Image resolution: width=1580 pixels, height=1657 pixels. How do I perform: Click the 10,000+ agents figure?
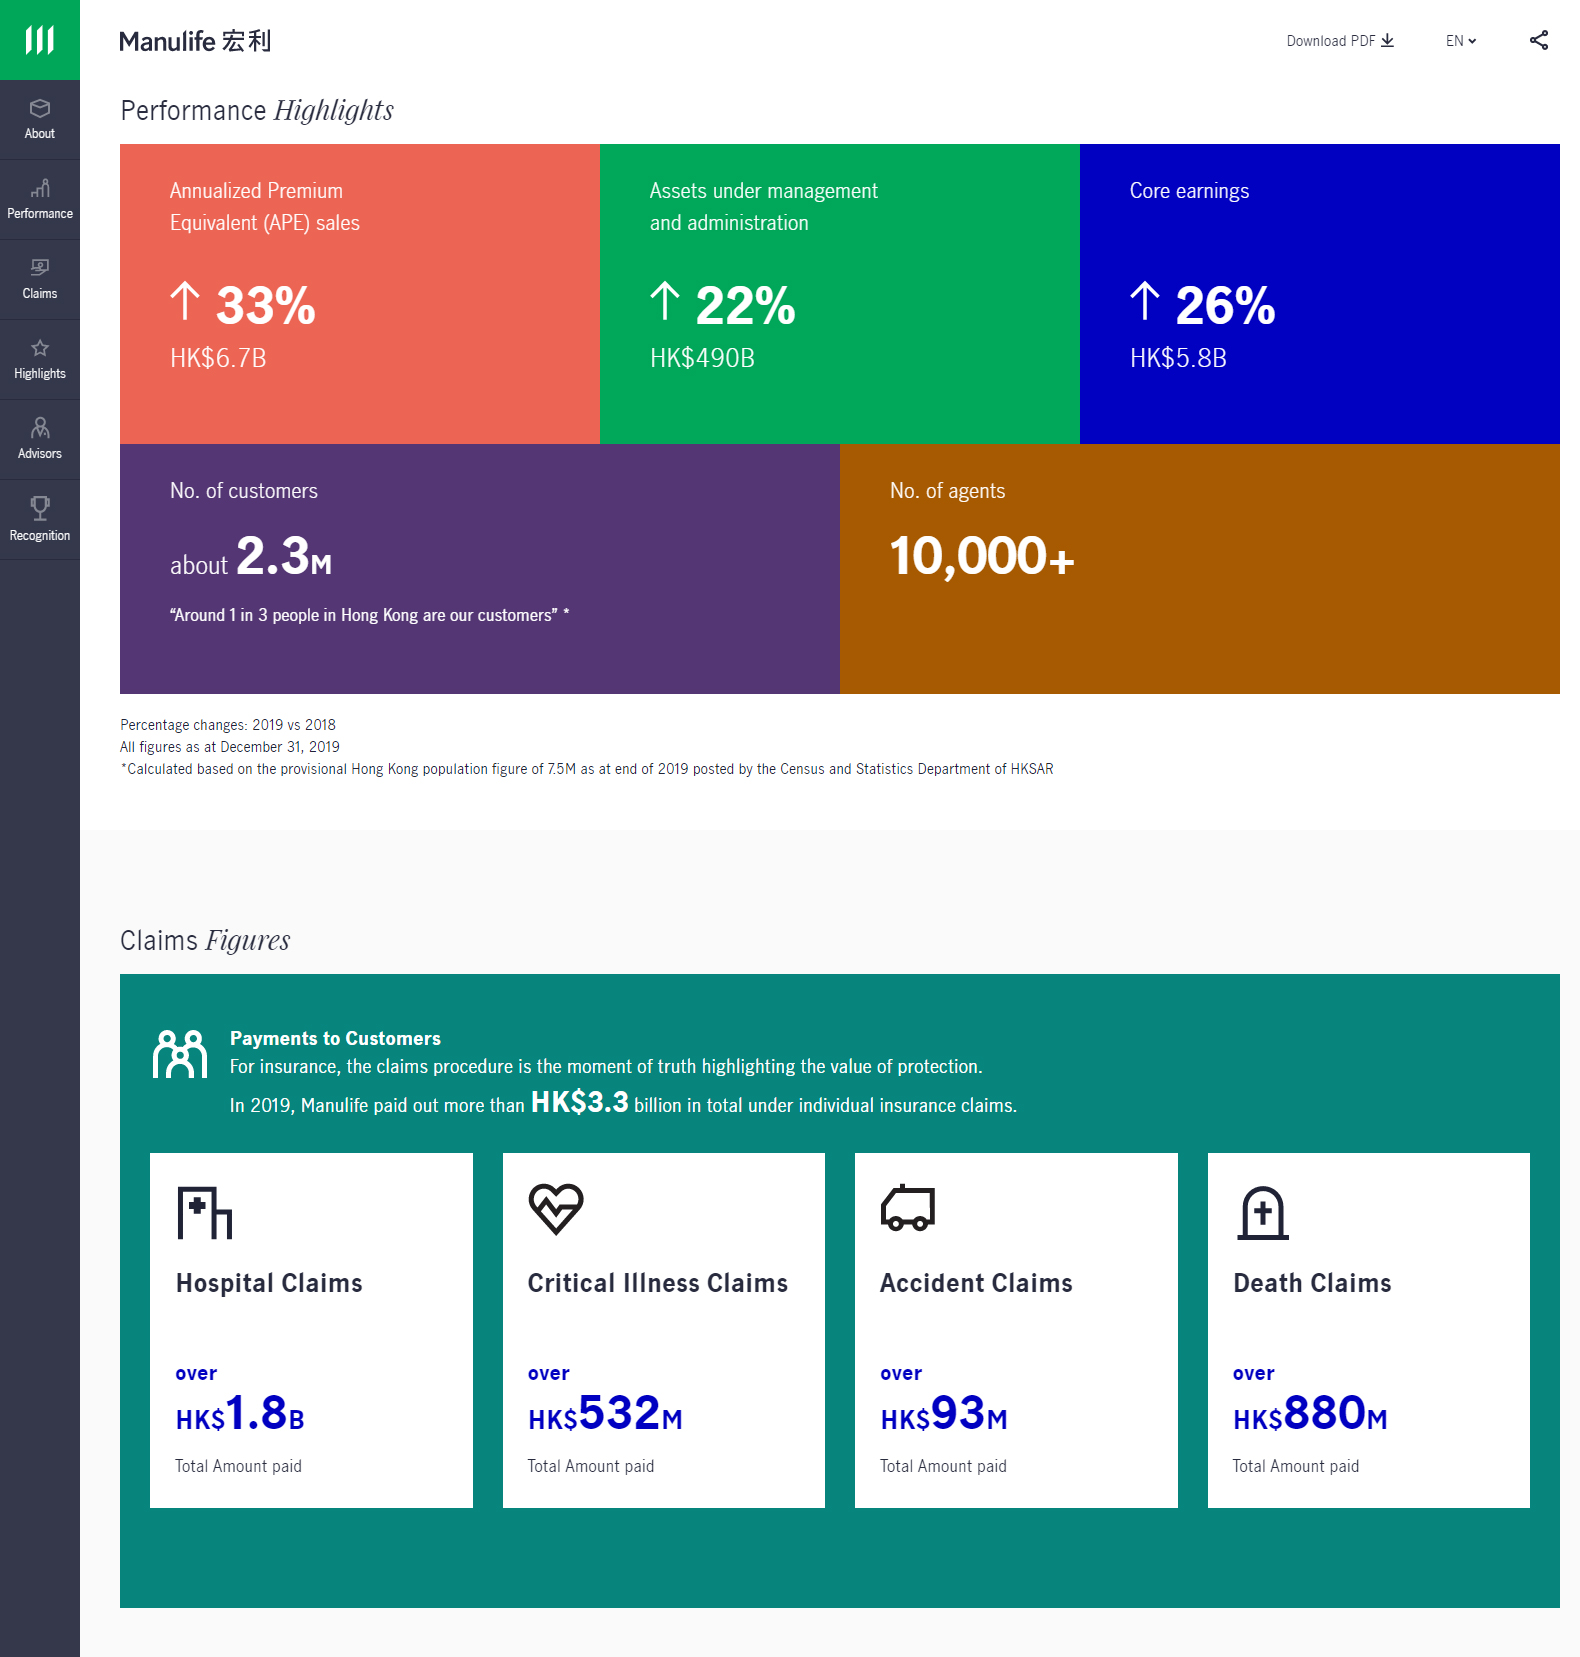(982, 556)
